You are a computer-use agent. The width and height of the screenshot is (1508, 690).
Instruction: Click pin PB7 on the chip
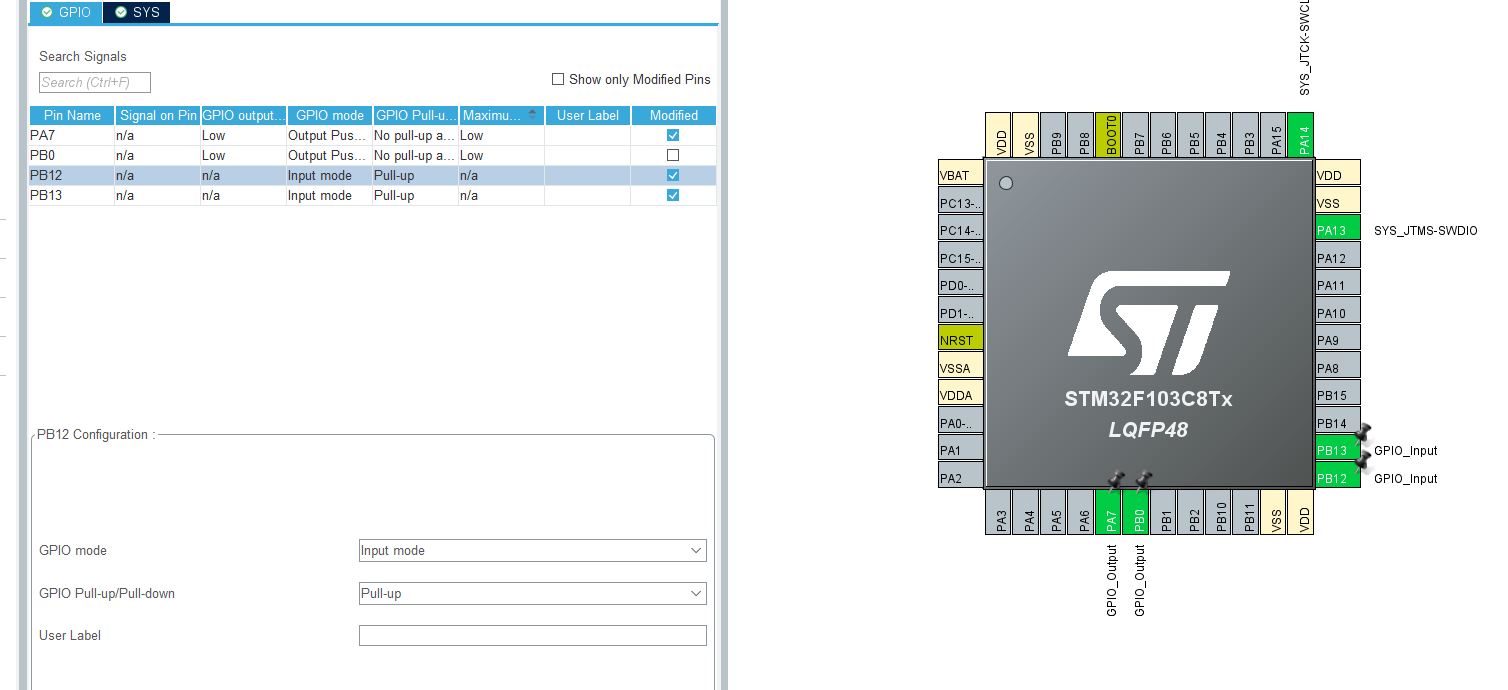[1137, 134]
